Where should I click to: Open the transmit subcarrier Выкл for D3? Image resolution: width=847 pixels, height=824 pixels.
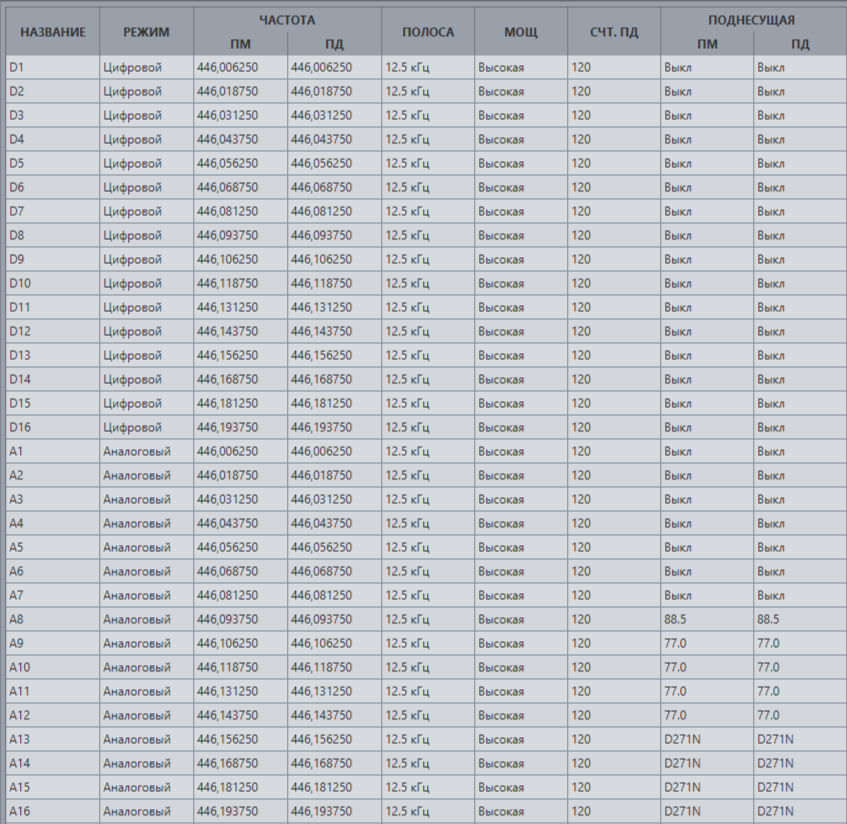pyautogui.click(x=800, y=115)
